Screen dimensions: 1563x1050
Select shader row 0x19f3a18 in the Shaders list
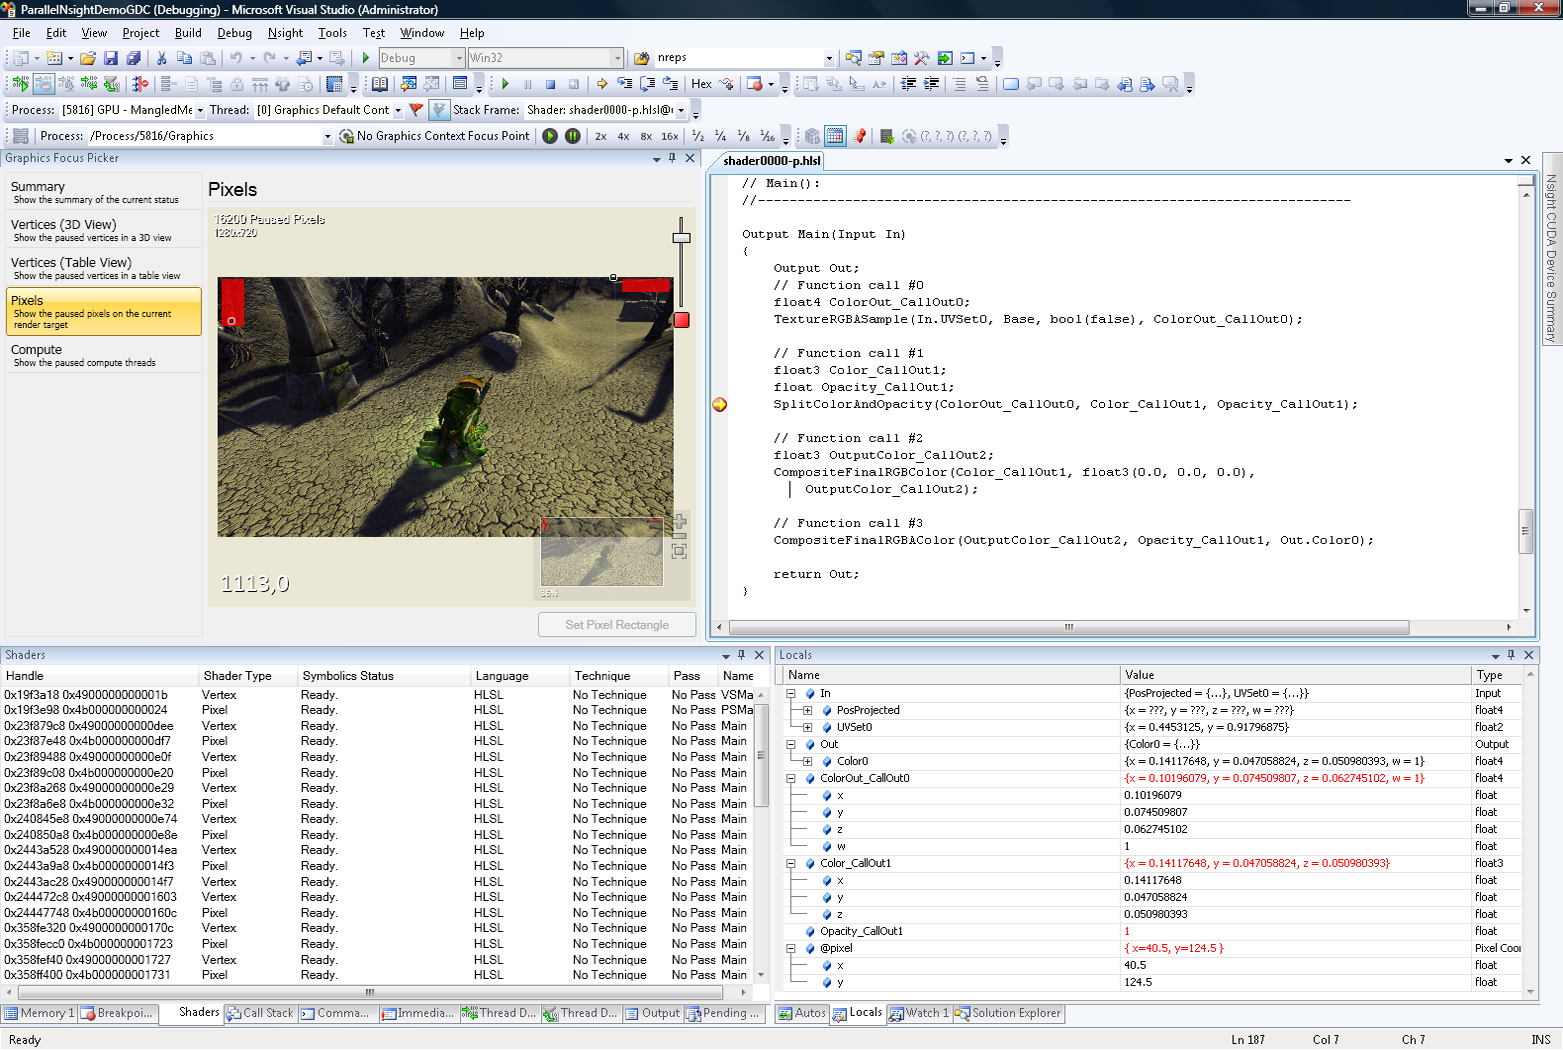coord(378,695)
